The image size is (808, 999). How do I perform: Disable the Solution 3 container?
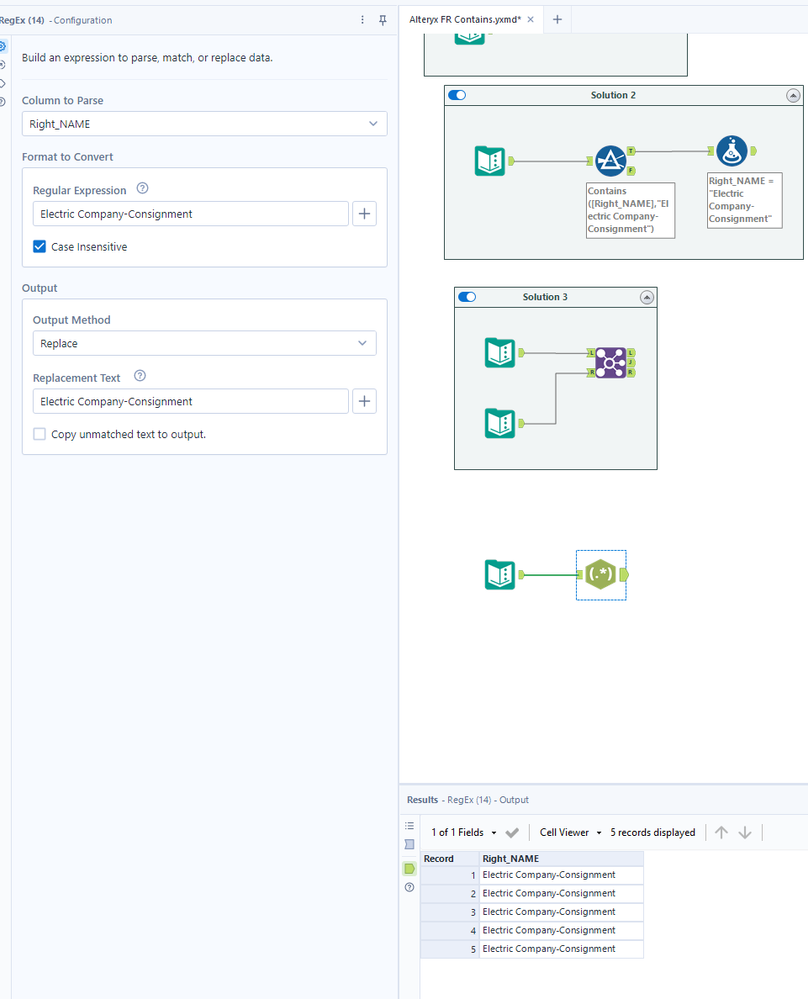click(x=467, y=297)
